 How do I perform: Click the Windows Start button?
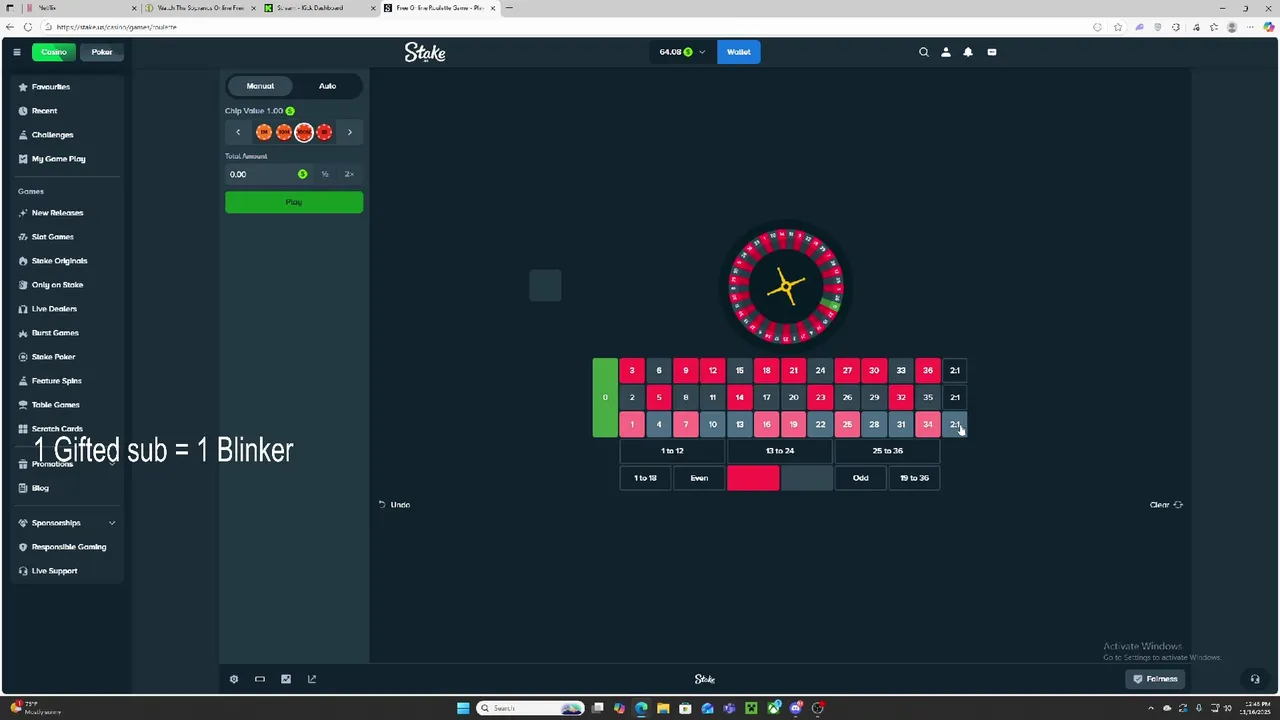[463, 708]
